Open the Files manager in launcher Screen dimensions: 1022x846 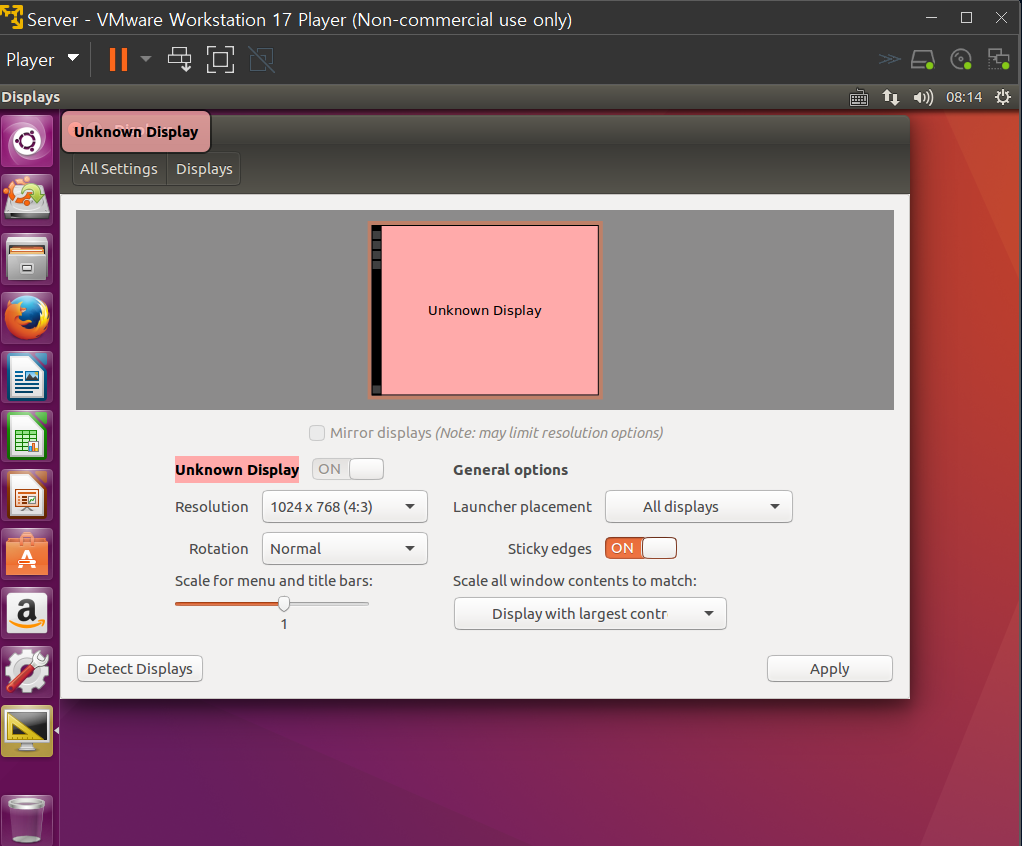(27, 259)
